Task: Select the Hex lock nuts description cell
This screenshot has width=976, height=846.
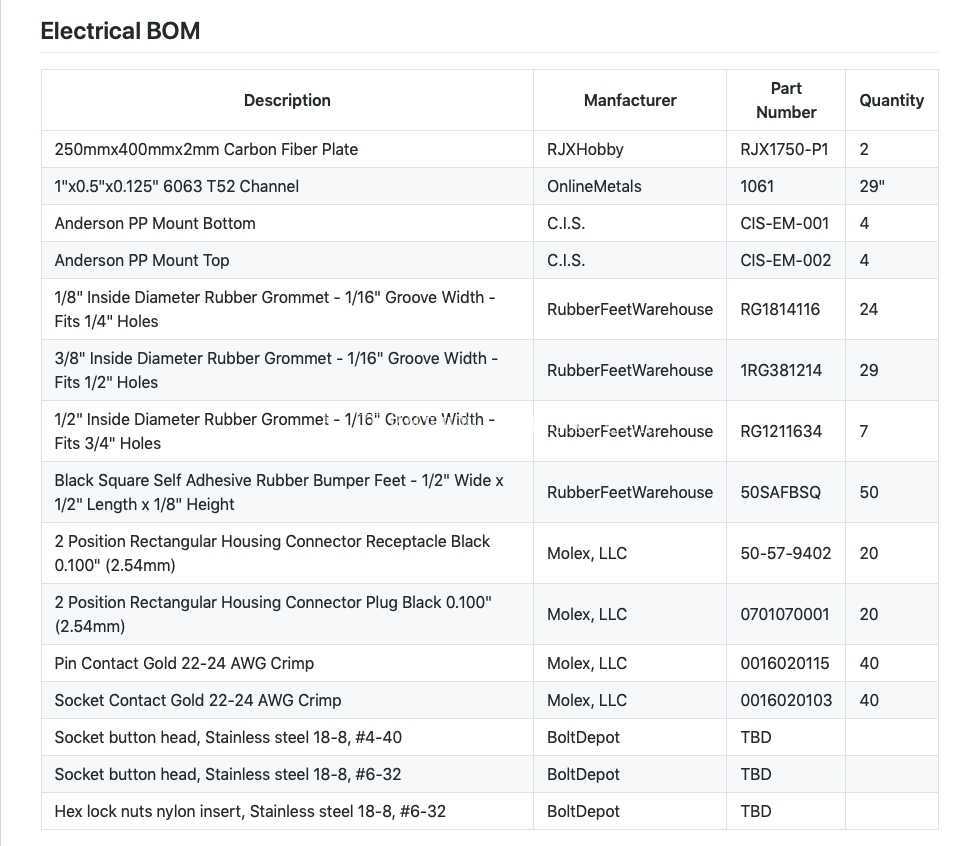Action: pyautogui.click(x=287, y=811)
